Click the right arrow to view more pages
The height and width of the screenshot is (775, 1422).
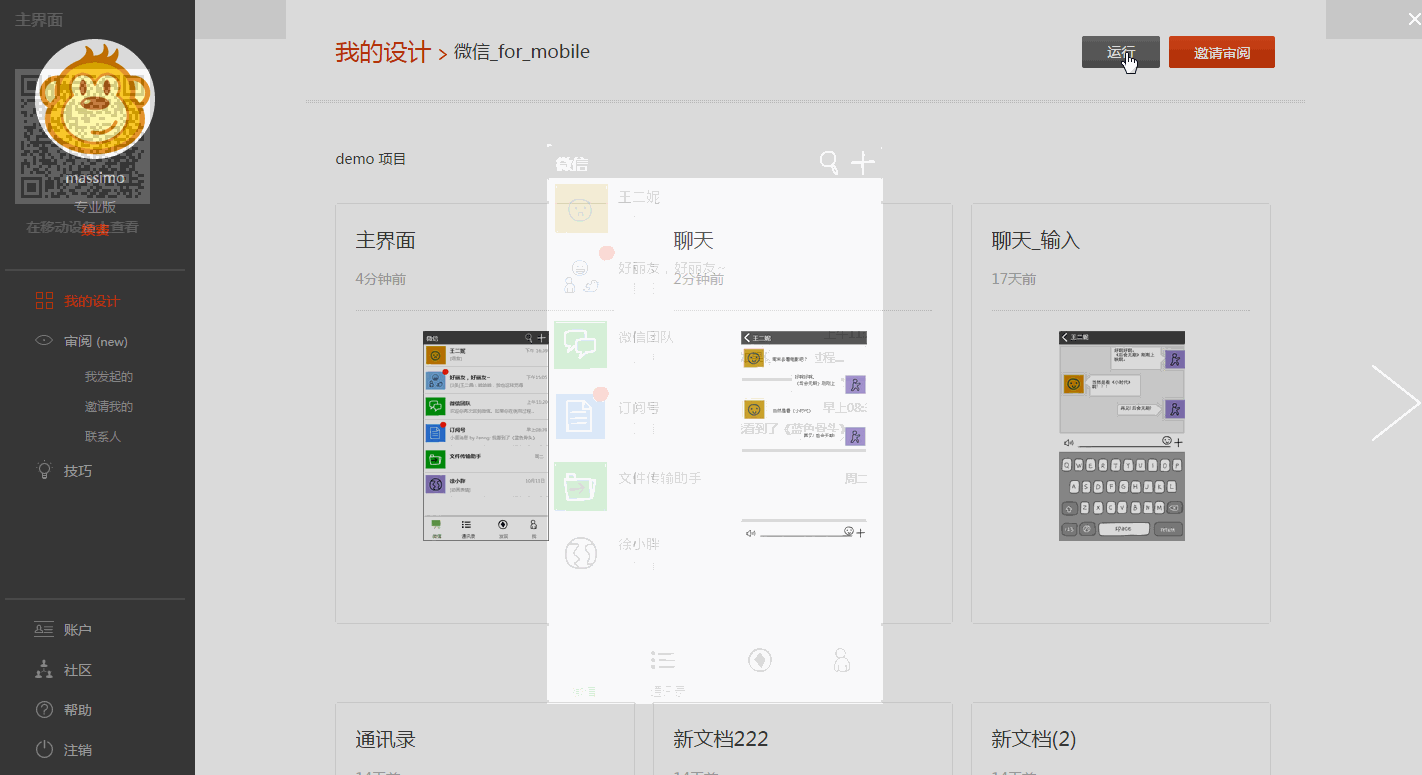click(1396, 402)
